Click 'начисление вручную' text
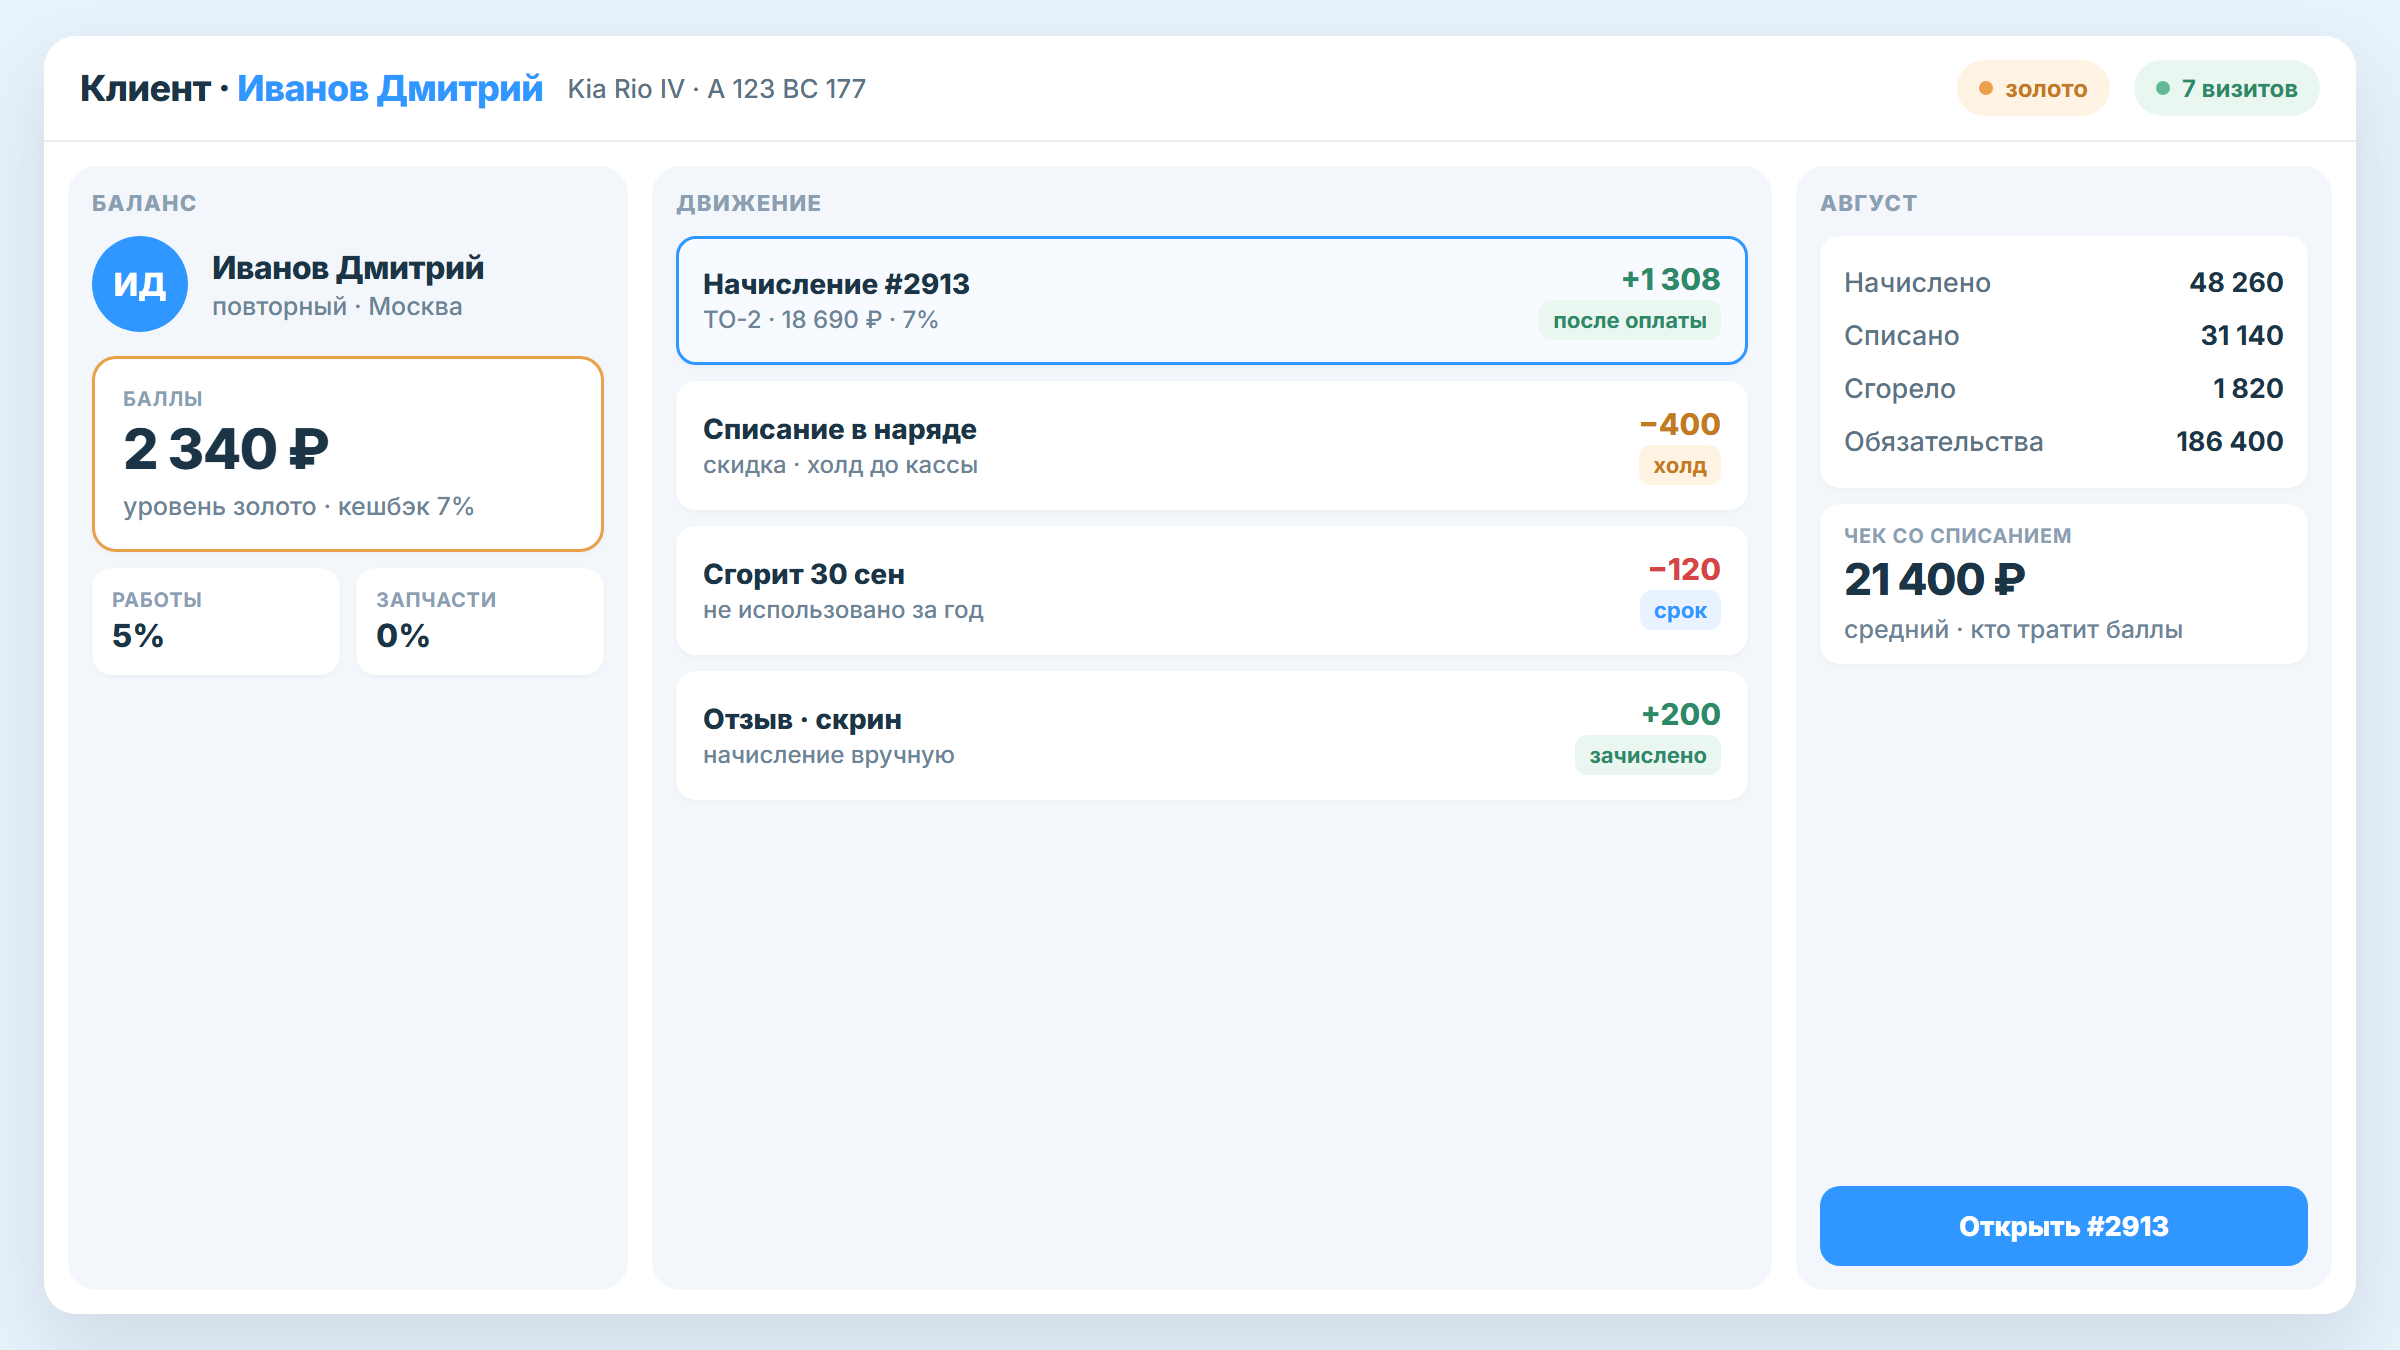The height and width of the screenshot is (1350, 2400). pyautogui.click(x=828, y=755)
